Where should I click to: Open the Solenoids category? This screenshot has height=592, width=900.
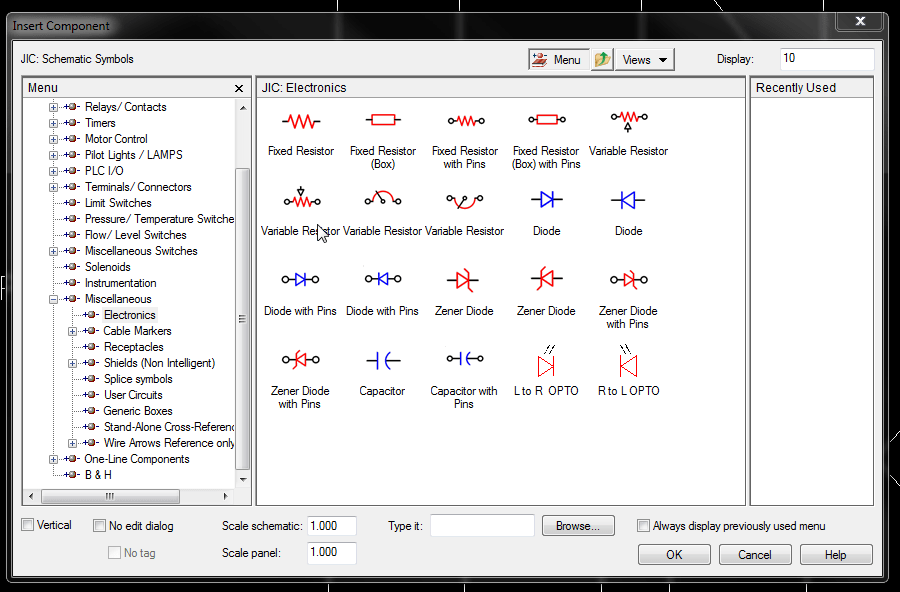coord(107,267)
